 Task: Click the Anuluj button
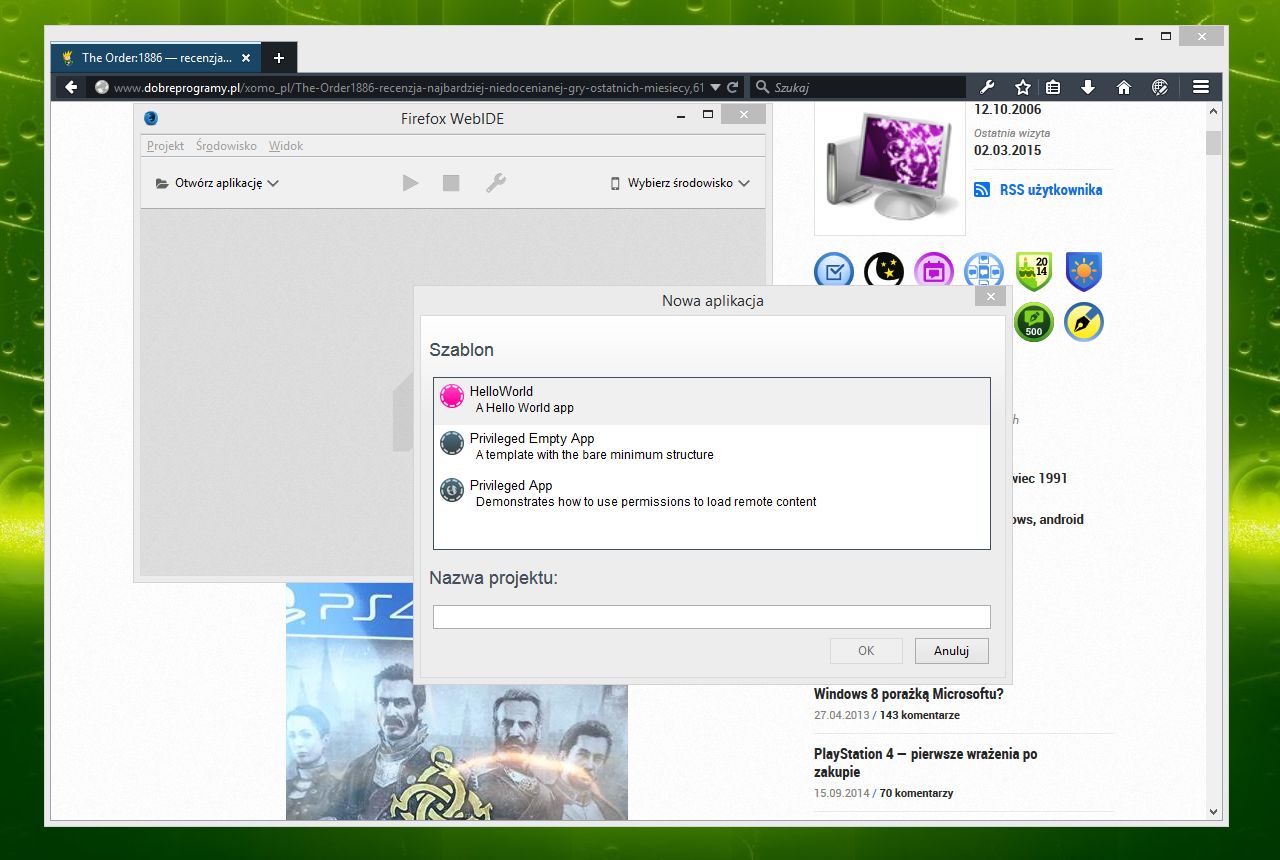952,651
